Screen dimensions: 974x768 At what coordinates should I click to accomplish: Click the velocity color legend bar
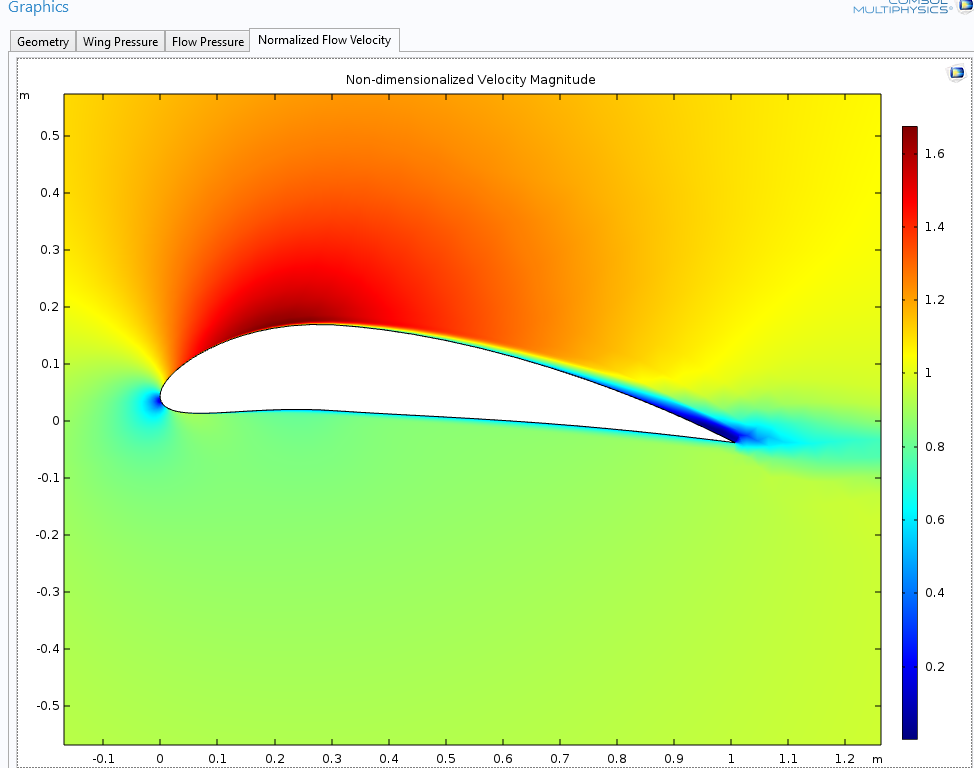(909, 432)
